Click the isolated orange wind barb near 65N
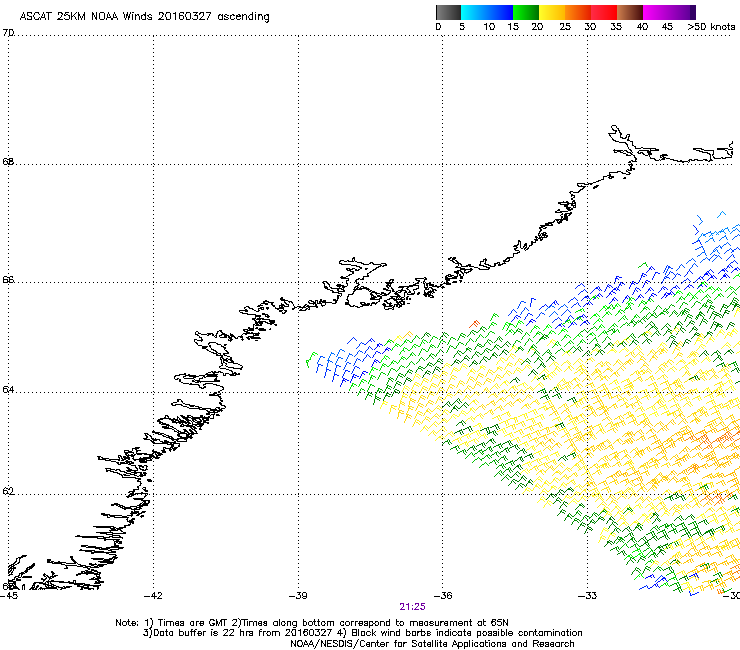This screenshot has width=740, height=650. 474,324
